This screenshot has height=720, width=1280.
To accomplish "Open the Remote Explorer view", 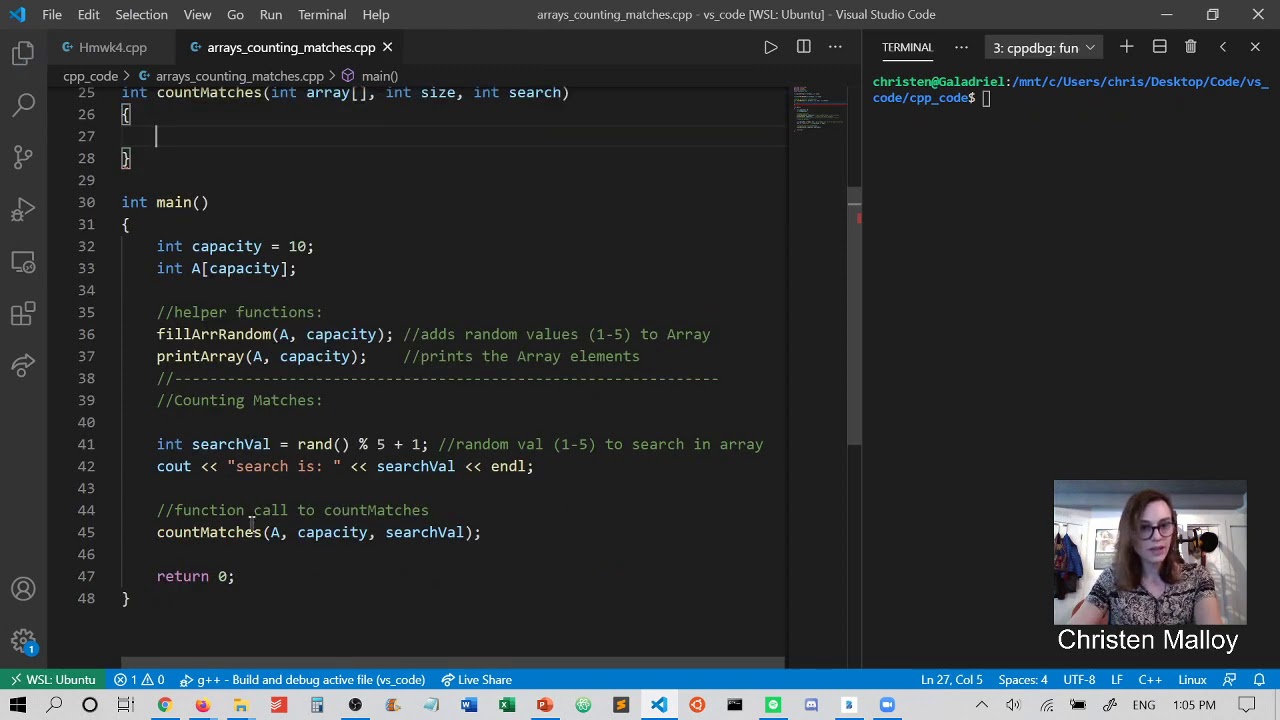I will pyautogui.click(x=24, y=262).
